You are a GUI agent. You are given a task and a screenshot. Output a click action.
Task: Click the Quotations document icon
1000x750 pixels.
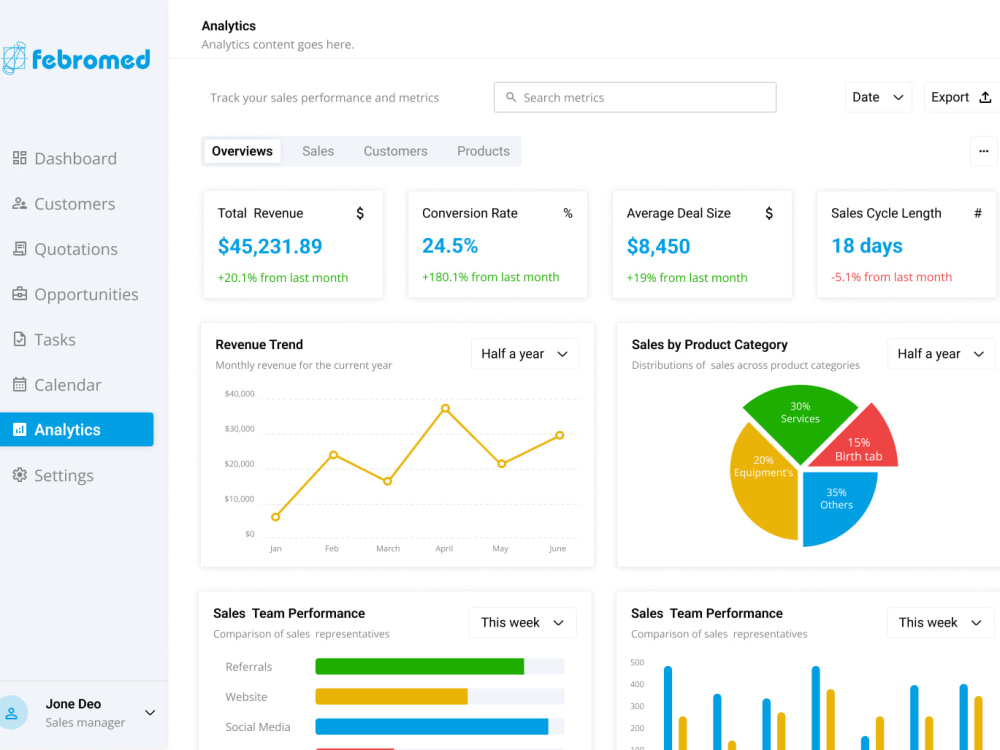pyautogui.click(x=20, y=249)
